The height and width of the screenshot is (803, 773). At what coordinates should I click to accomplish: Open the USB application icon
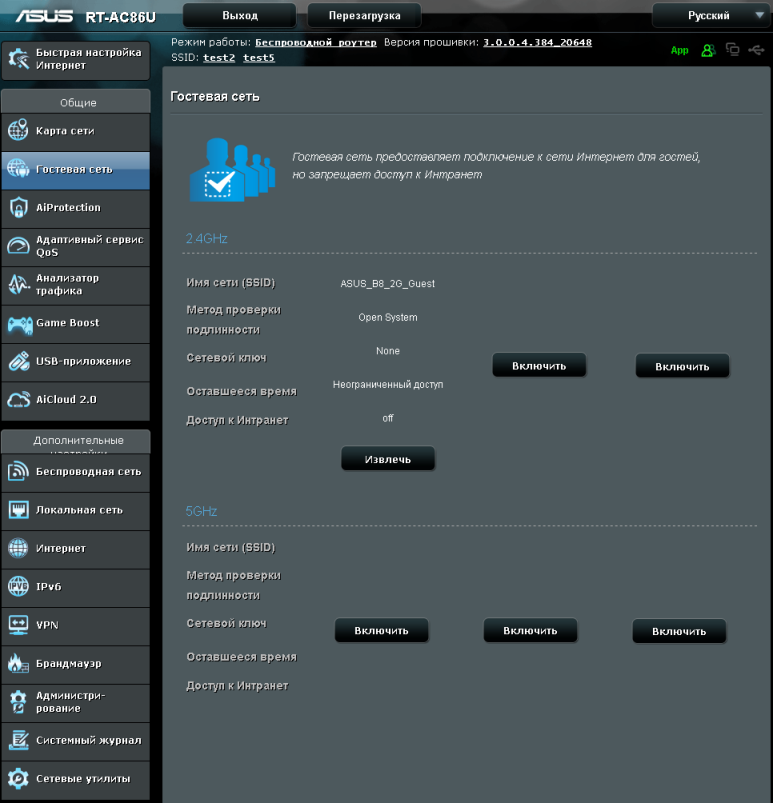click(18, 361)
